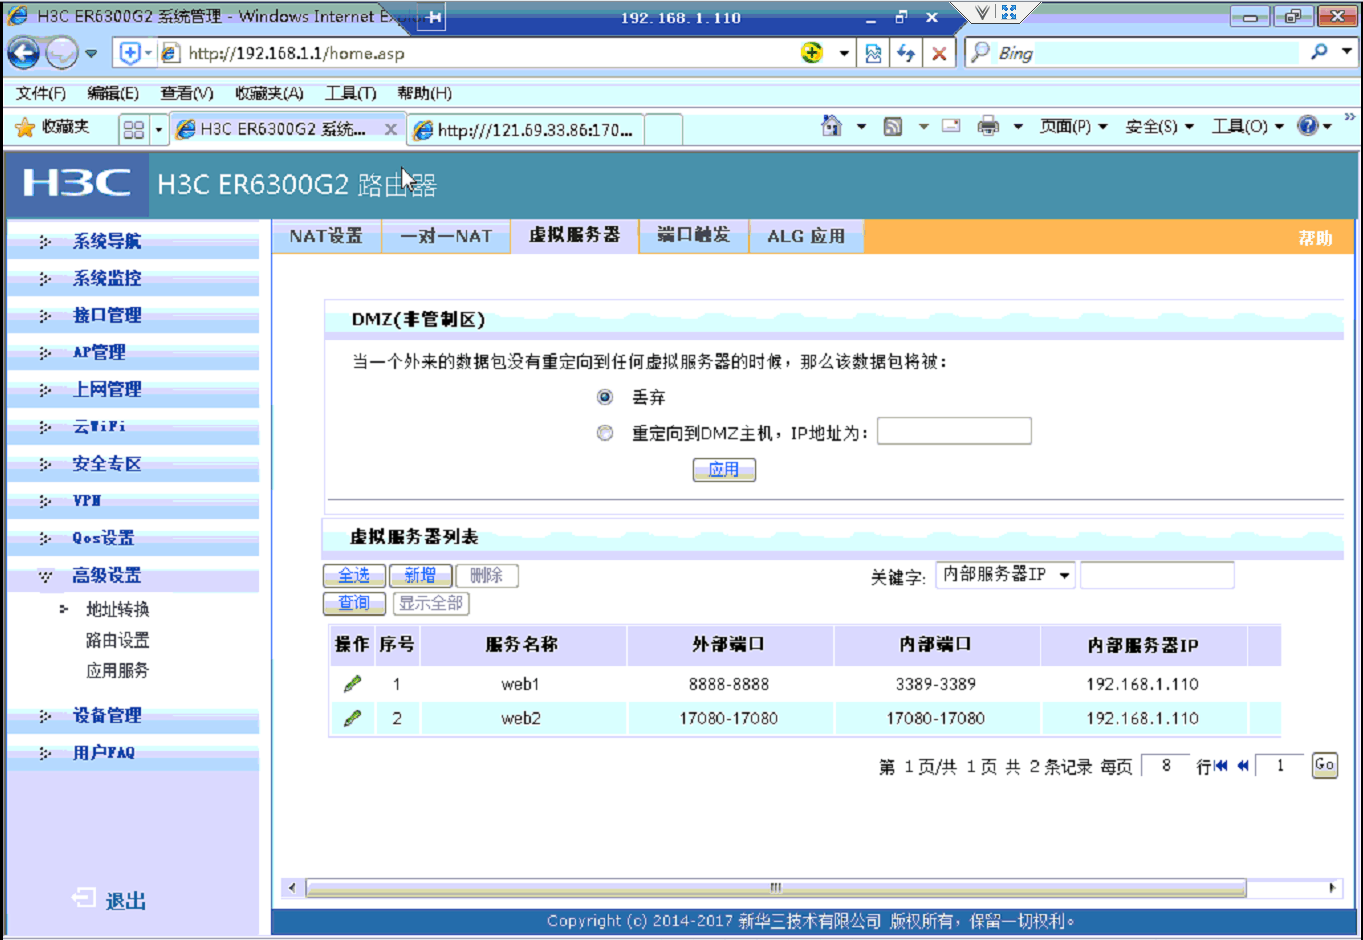The height and width of the screenshot is (940, 1363).
Task: Open the Favorites star button
Action: pyautogui.click(x=53, y=127)
